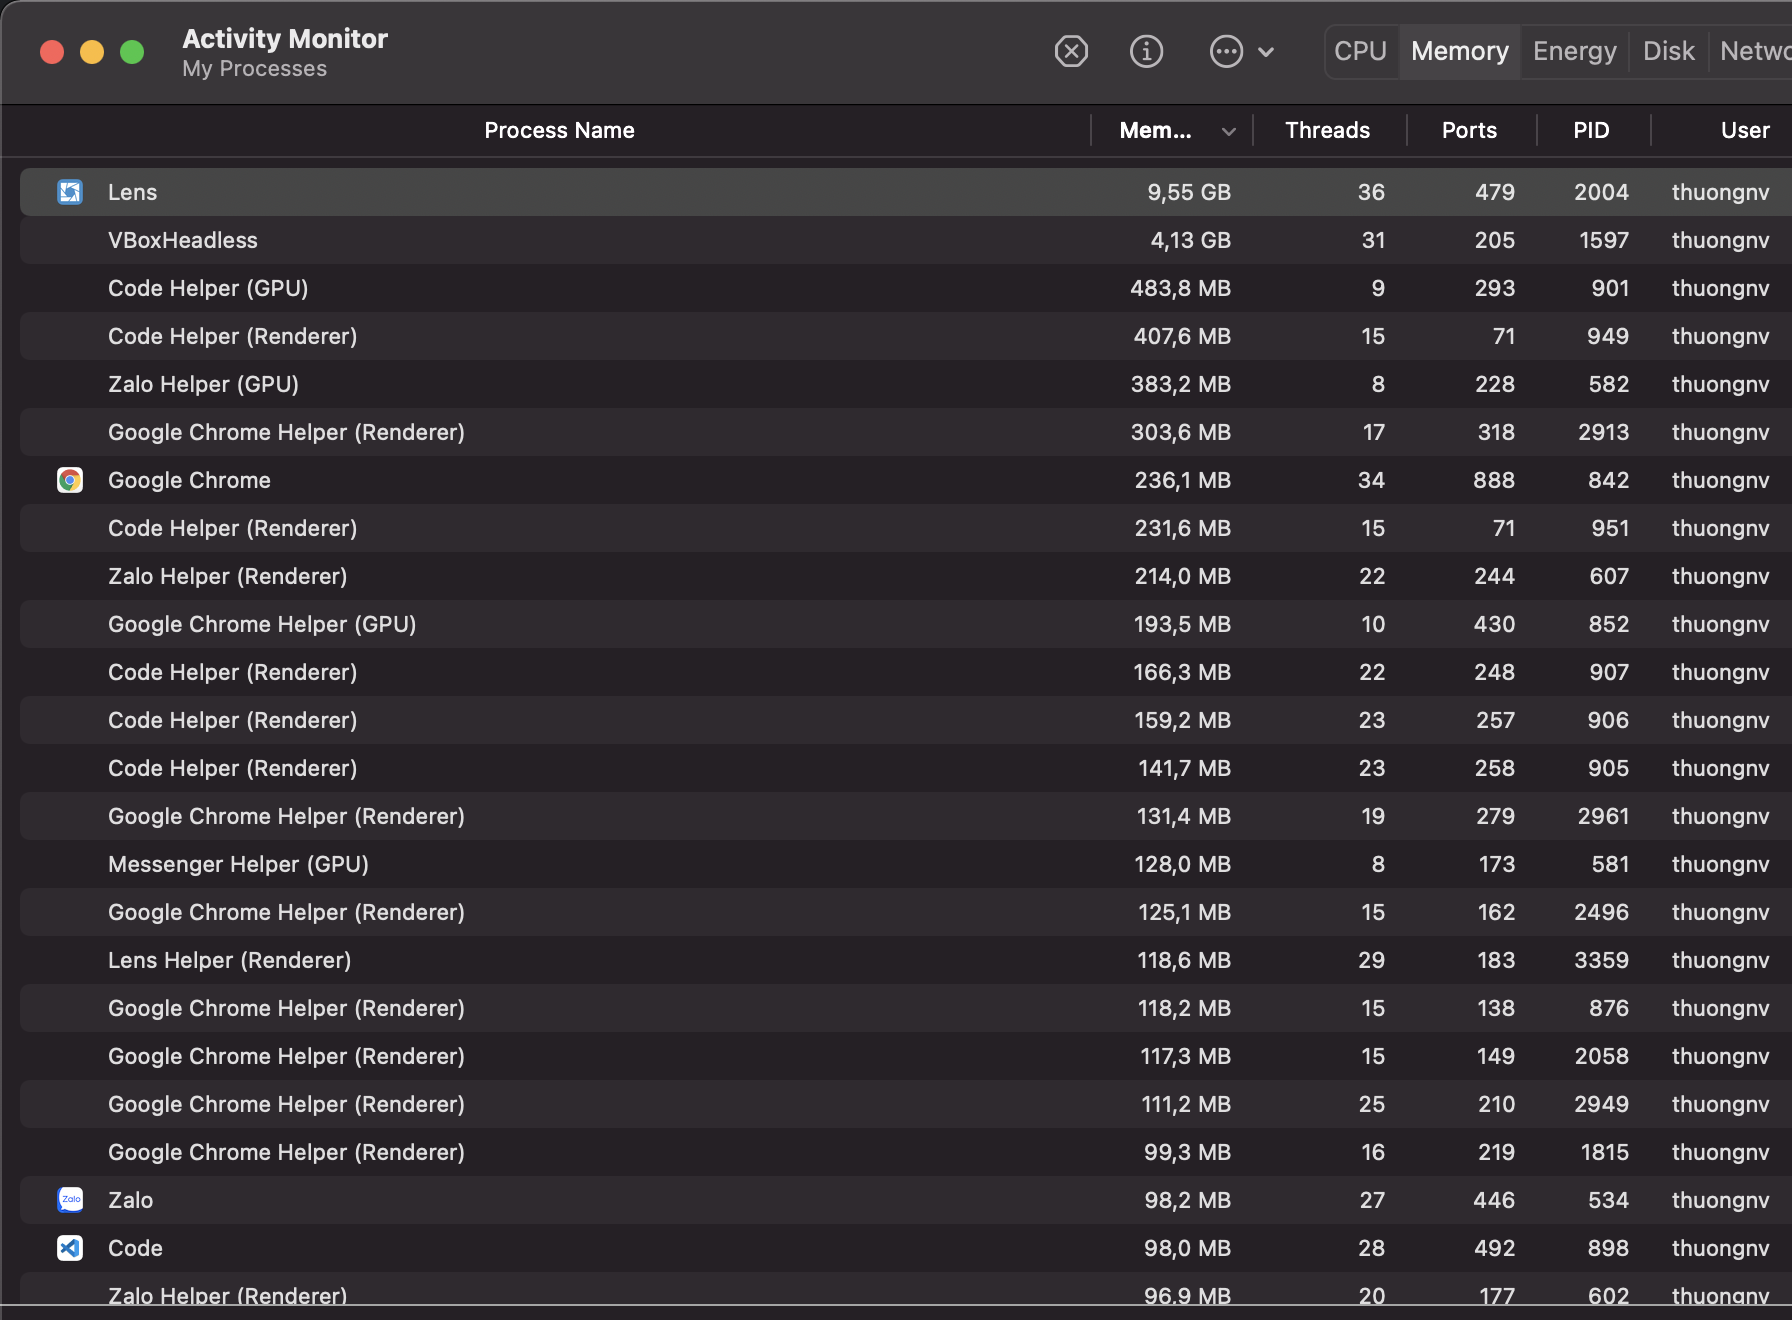Image resolution: width=1792 pixels, height=1320 pixels.
Task: Sort by the Threads column header
Action: tap(1327, 130)
